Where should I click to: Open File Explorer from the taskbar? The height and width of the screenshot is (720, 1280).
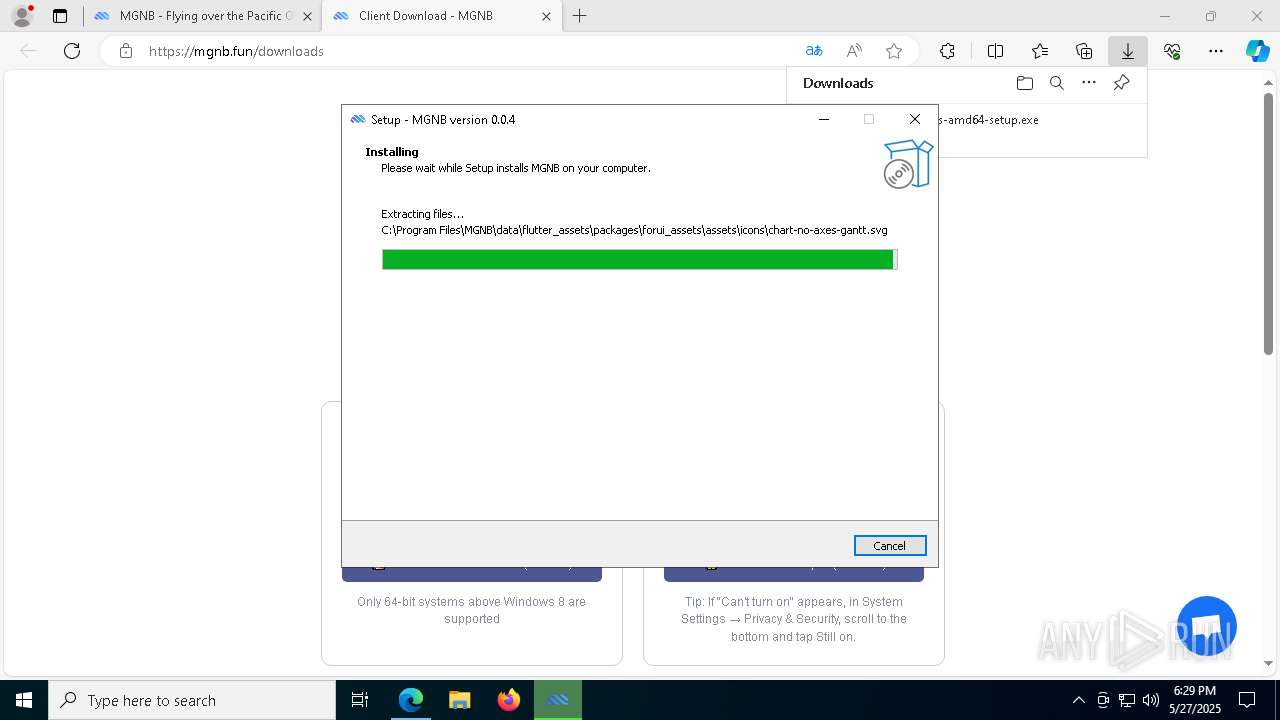pos(459,700)
